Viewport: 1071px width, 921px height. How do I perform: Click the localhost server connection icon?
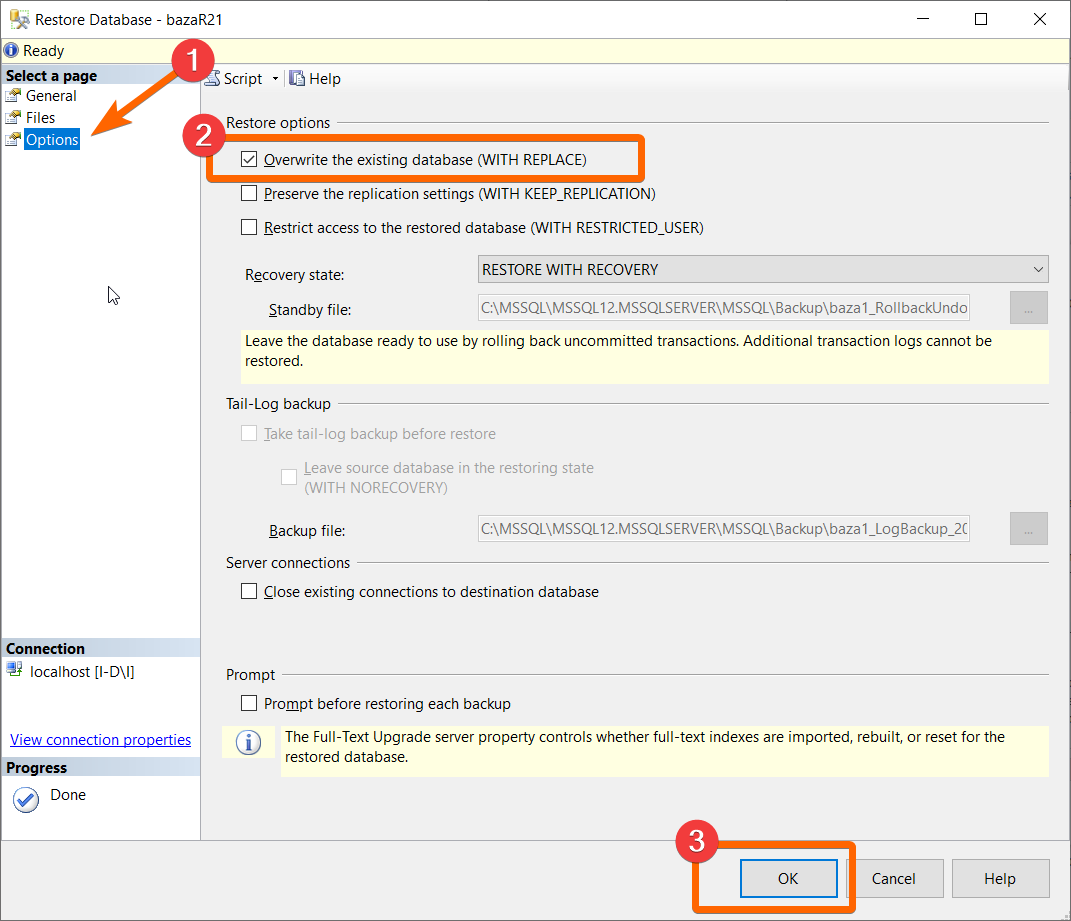pos(14,670)
